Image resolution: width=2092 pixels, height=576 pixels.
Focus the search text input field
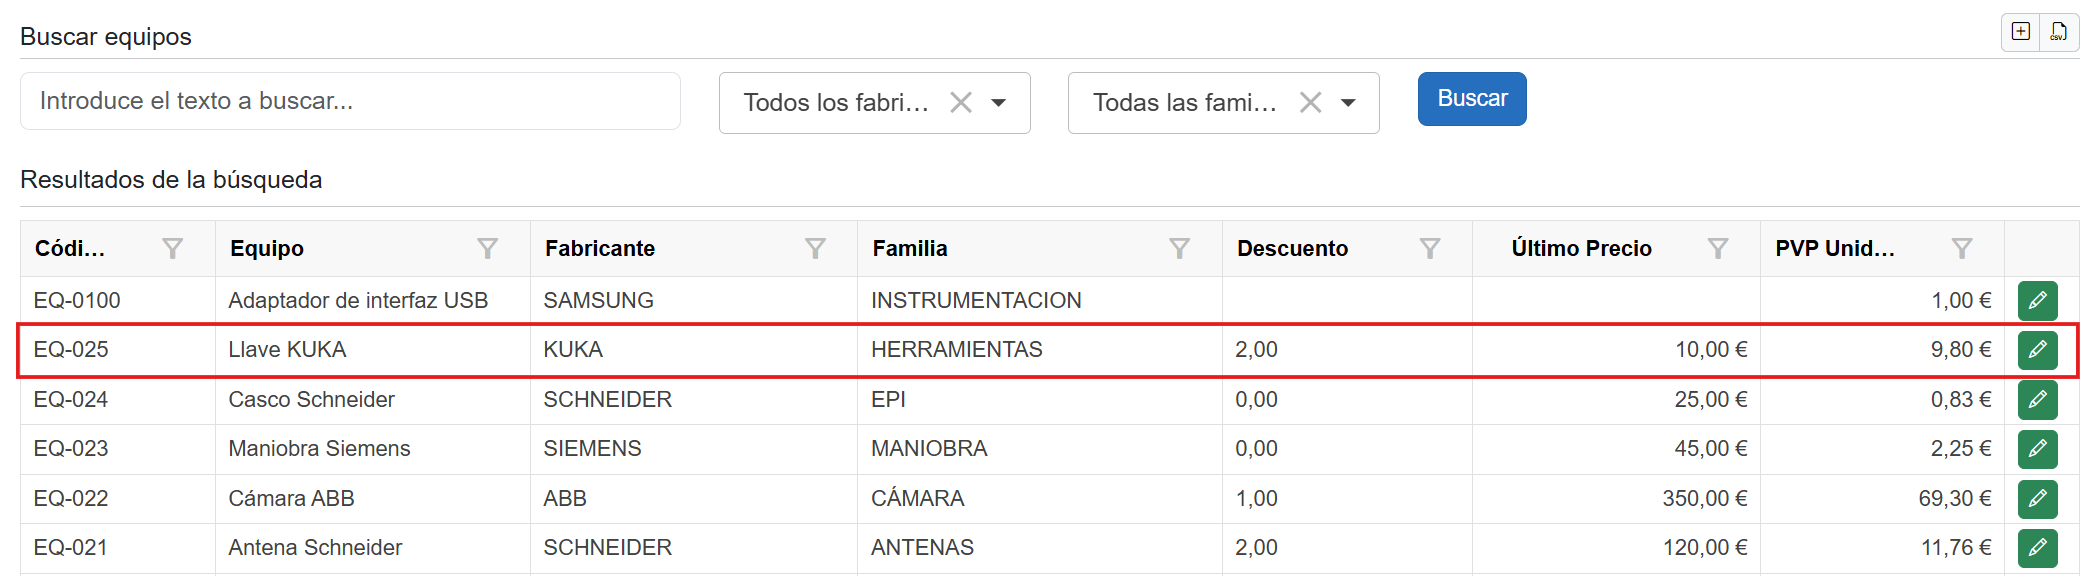click(350, 101)
